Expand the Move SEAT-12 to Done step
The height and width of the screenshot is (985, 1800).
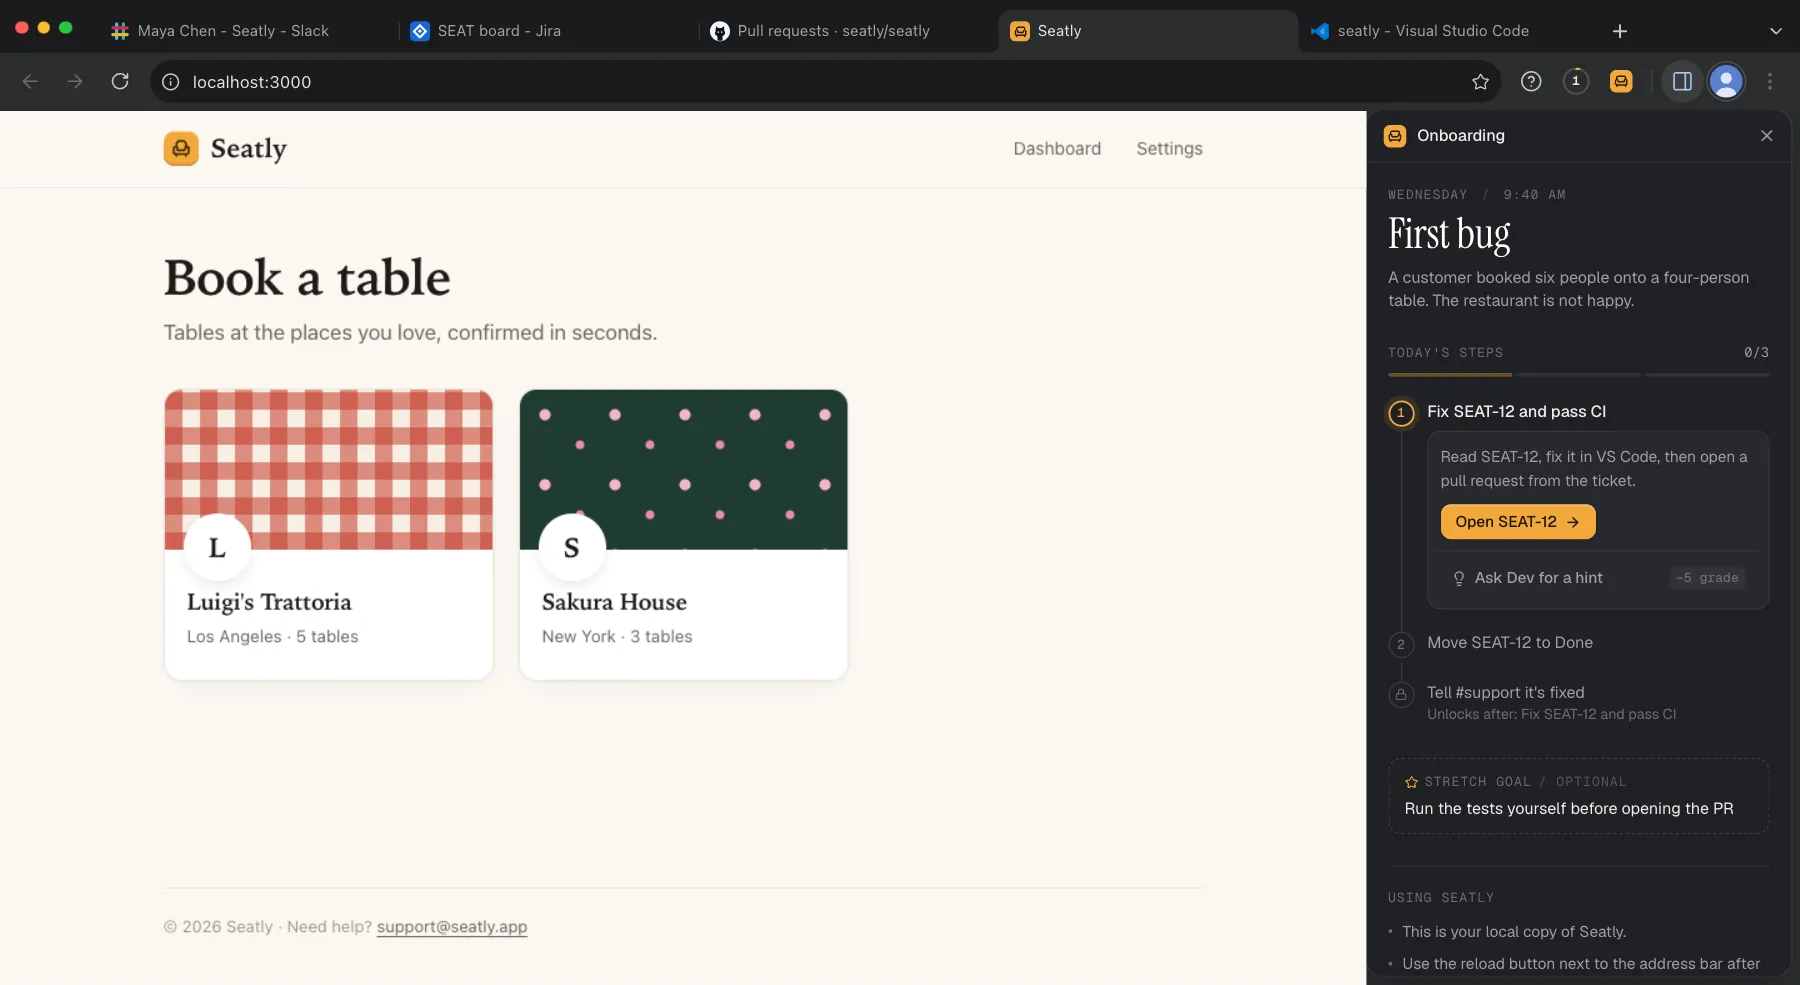[x=1510, y=643]
